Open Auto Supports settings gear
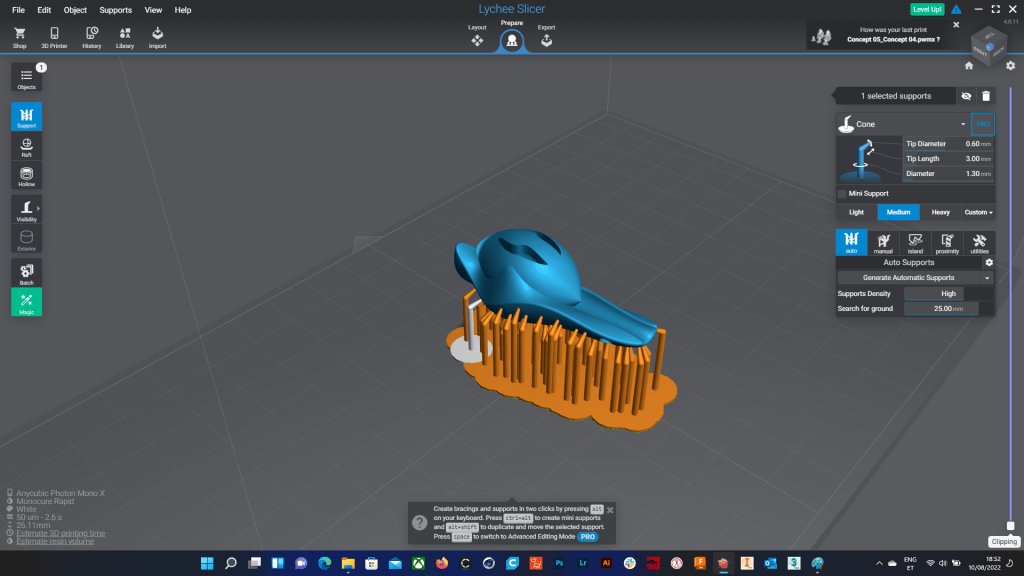 (989, 262)
